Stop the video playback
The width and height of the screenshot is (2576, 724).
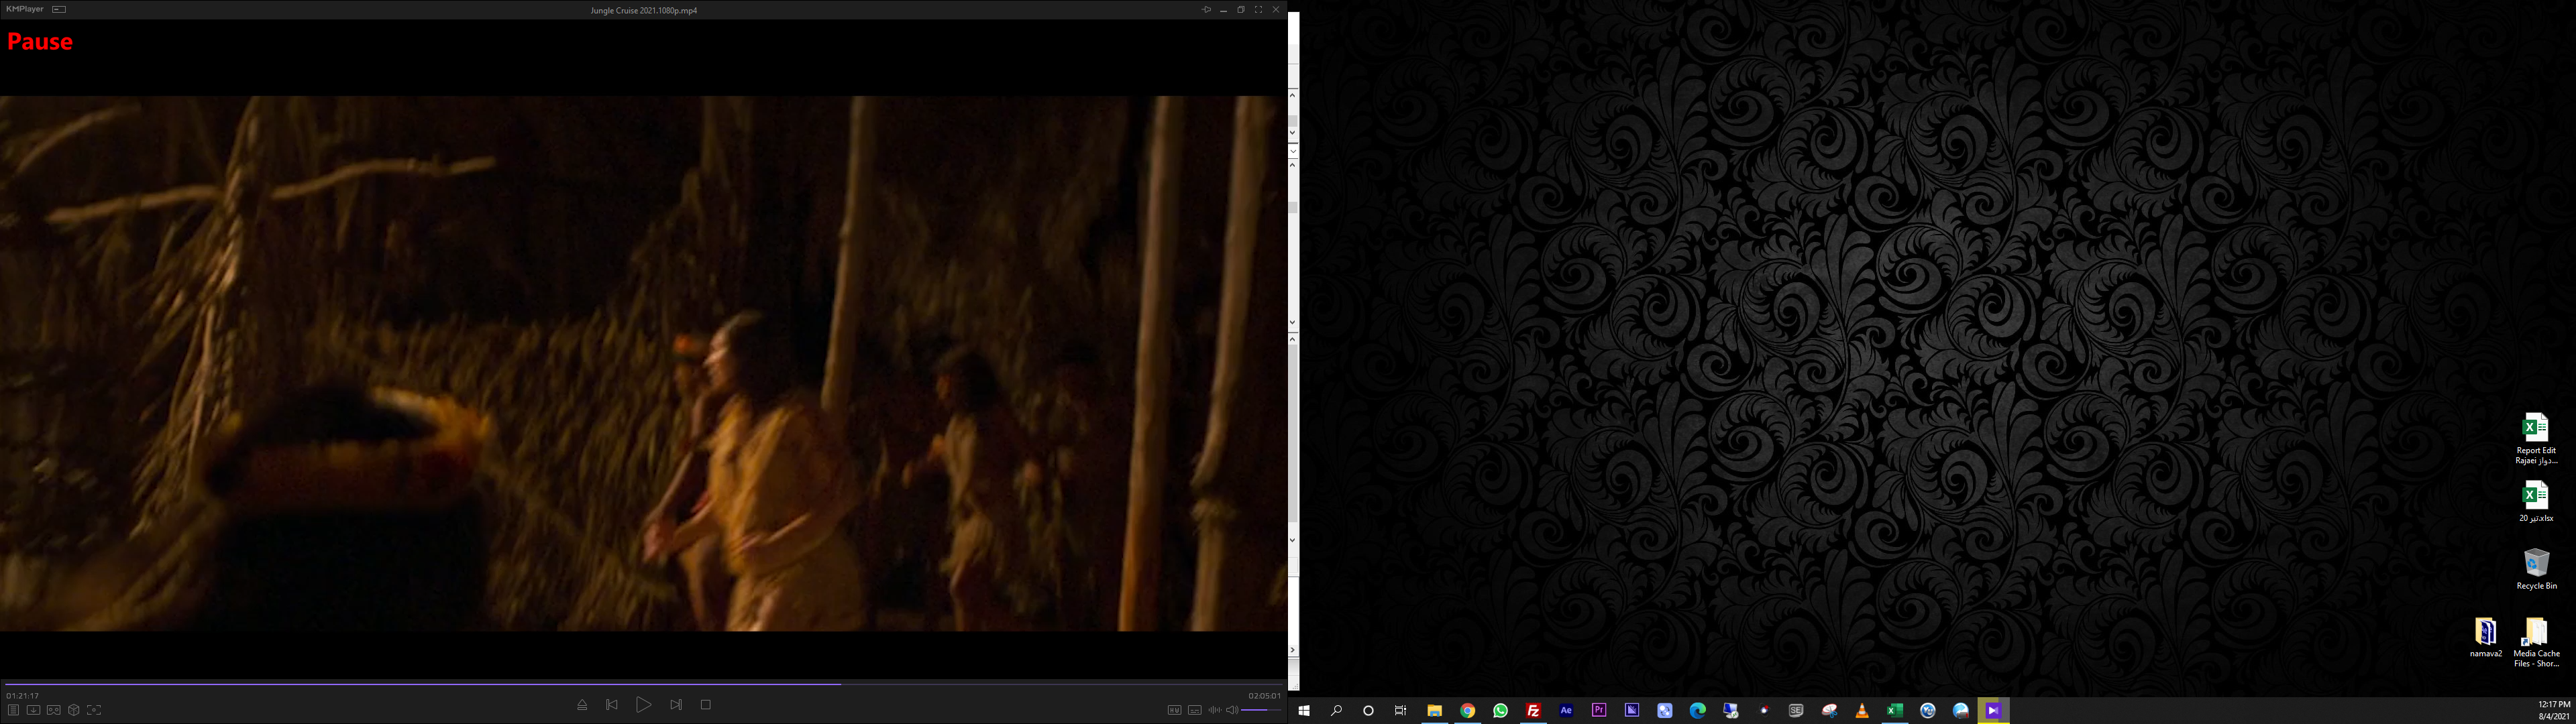(x=706, y=705)
